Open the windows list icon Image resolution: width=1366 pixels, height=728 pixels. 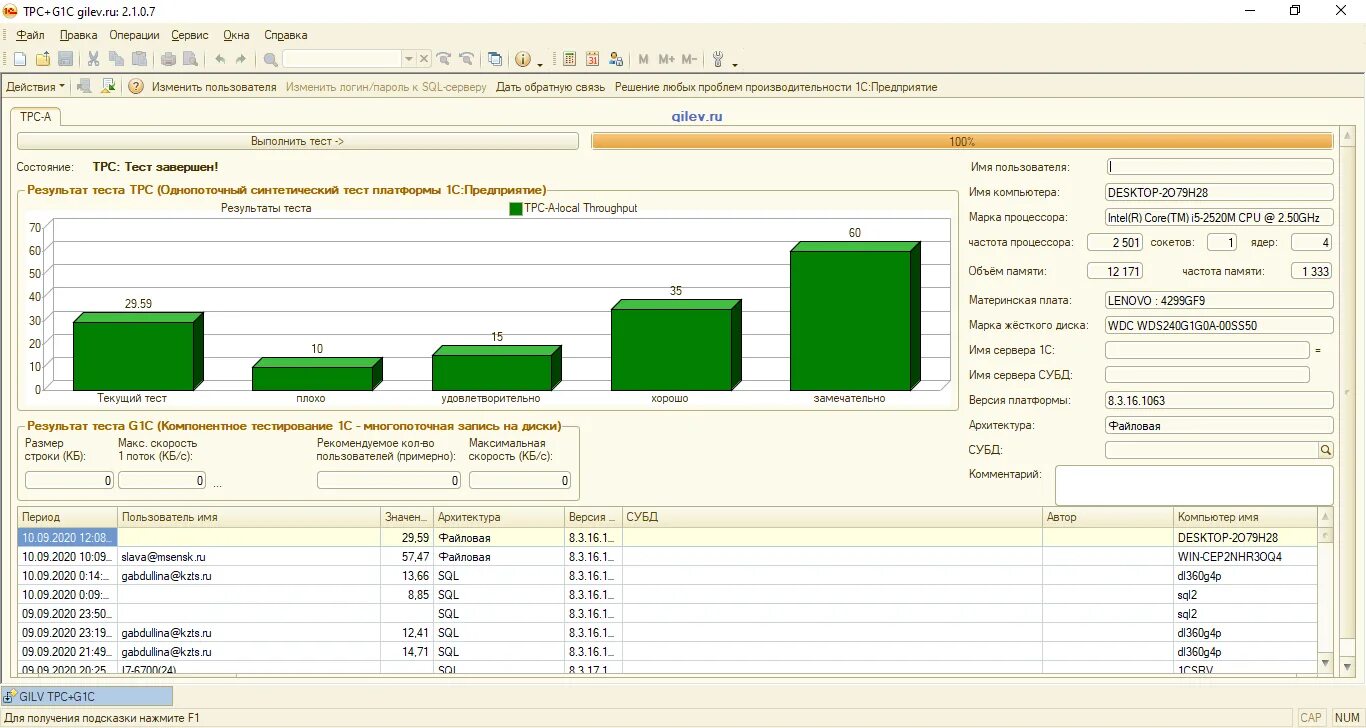[x=495, y=59]
